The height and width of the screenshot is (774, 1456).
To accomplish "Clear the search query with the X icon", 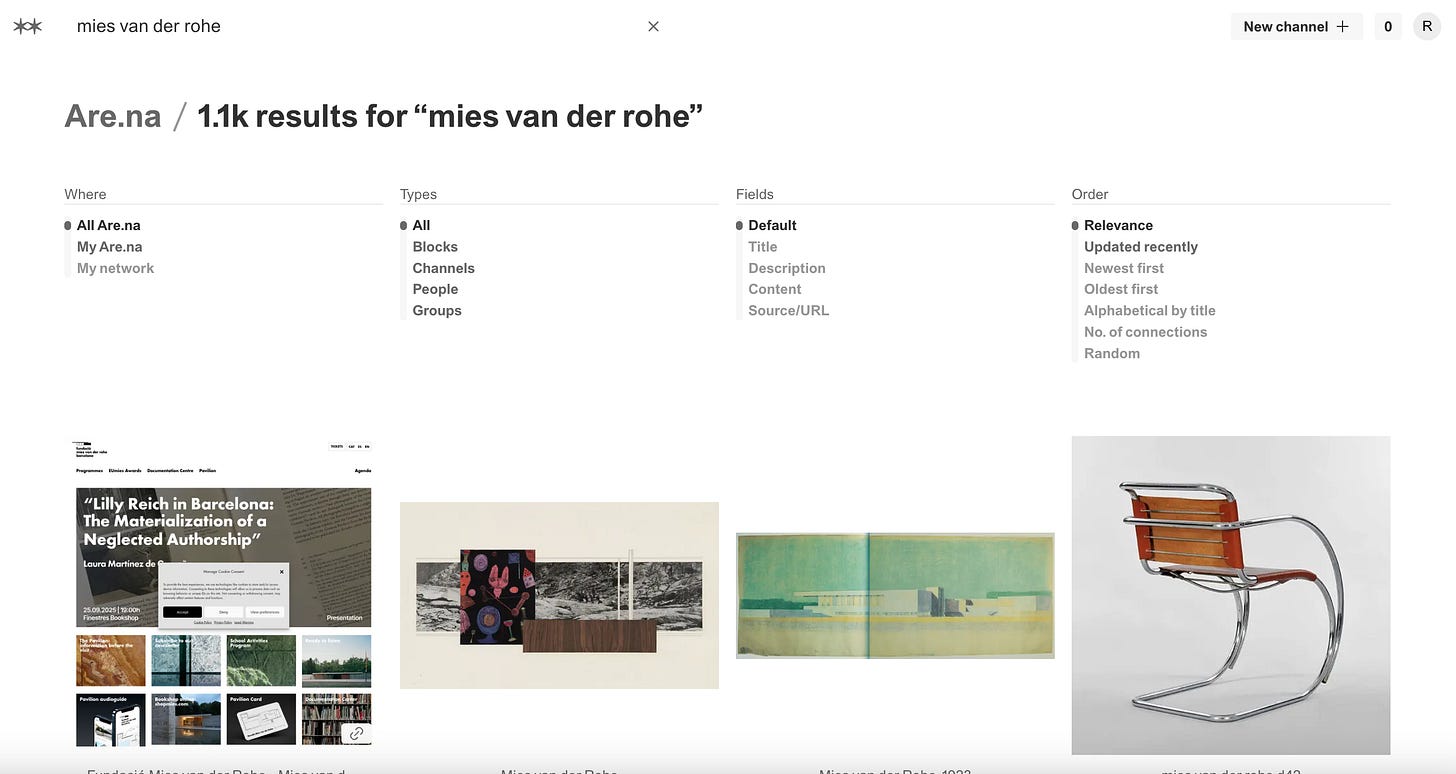I will click(x=653, y=26).
